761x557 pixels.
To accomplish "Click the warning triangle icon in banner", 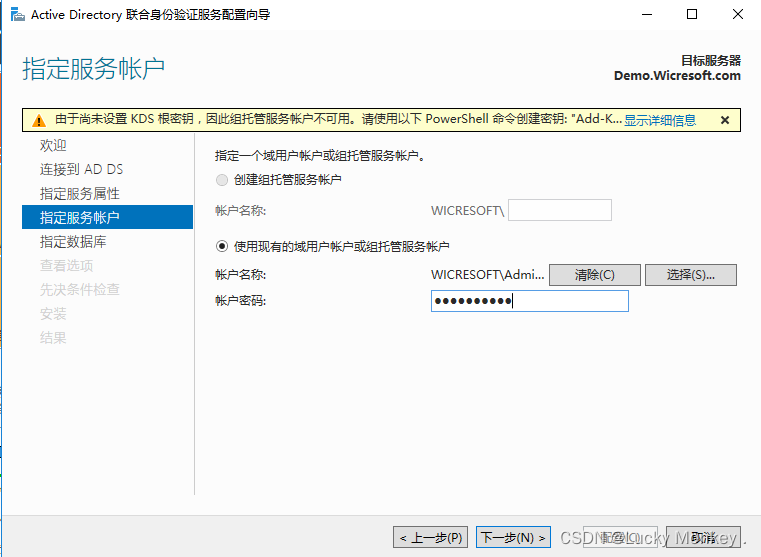I will click(x=39, y=120).
